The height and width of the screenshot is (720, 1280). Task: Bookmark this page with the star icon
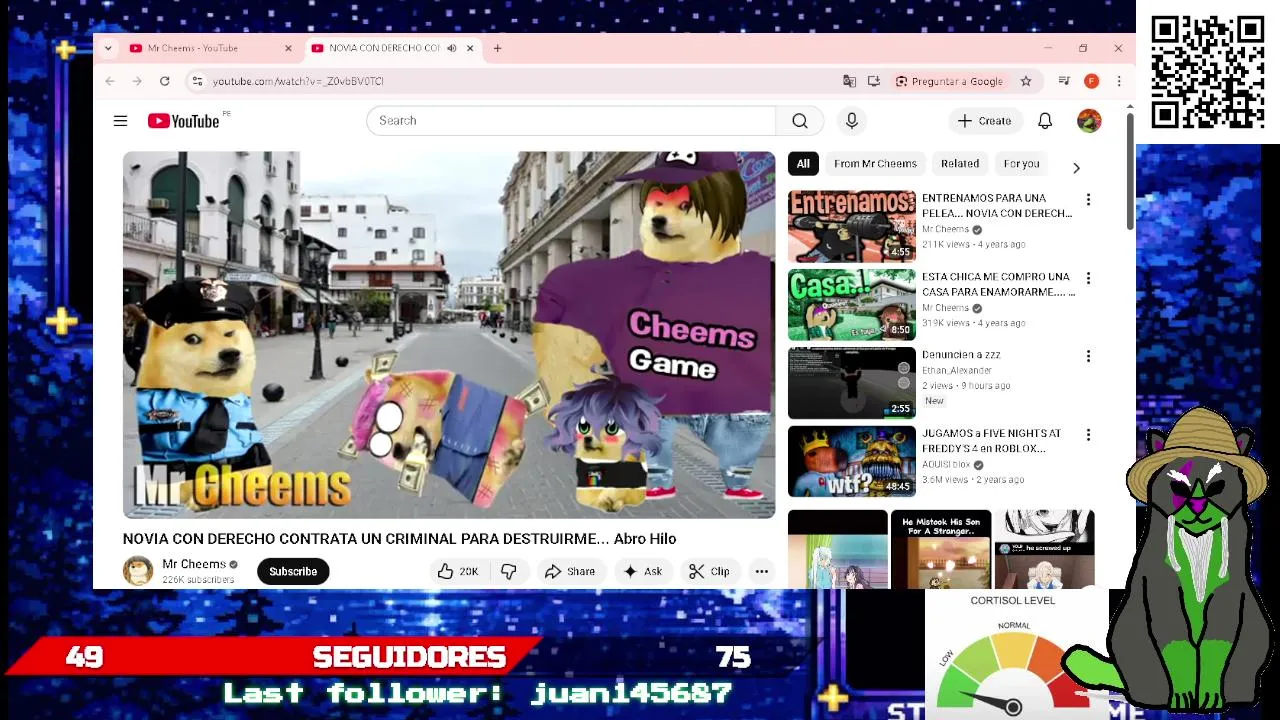tap(1026, 81)
